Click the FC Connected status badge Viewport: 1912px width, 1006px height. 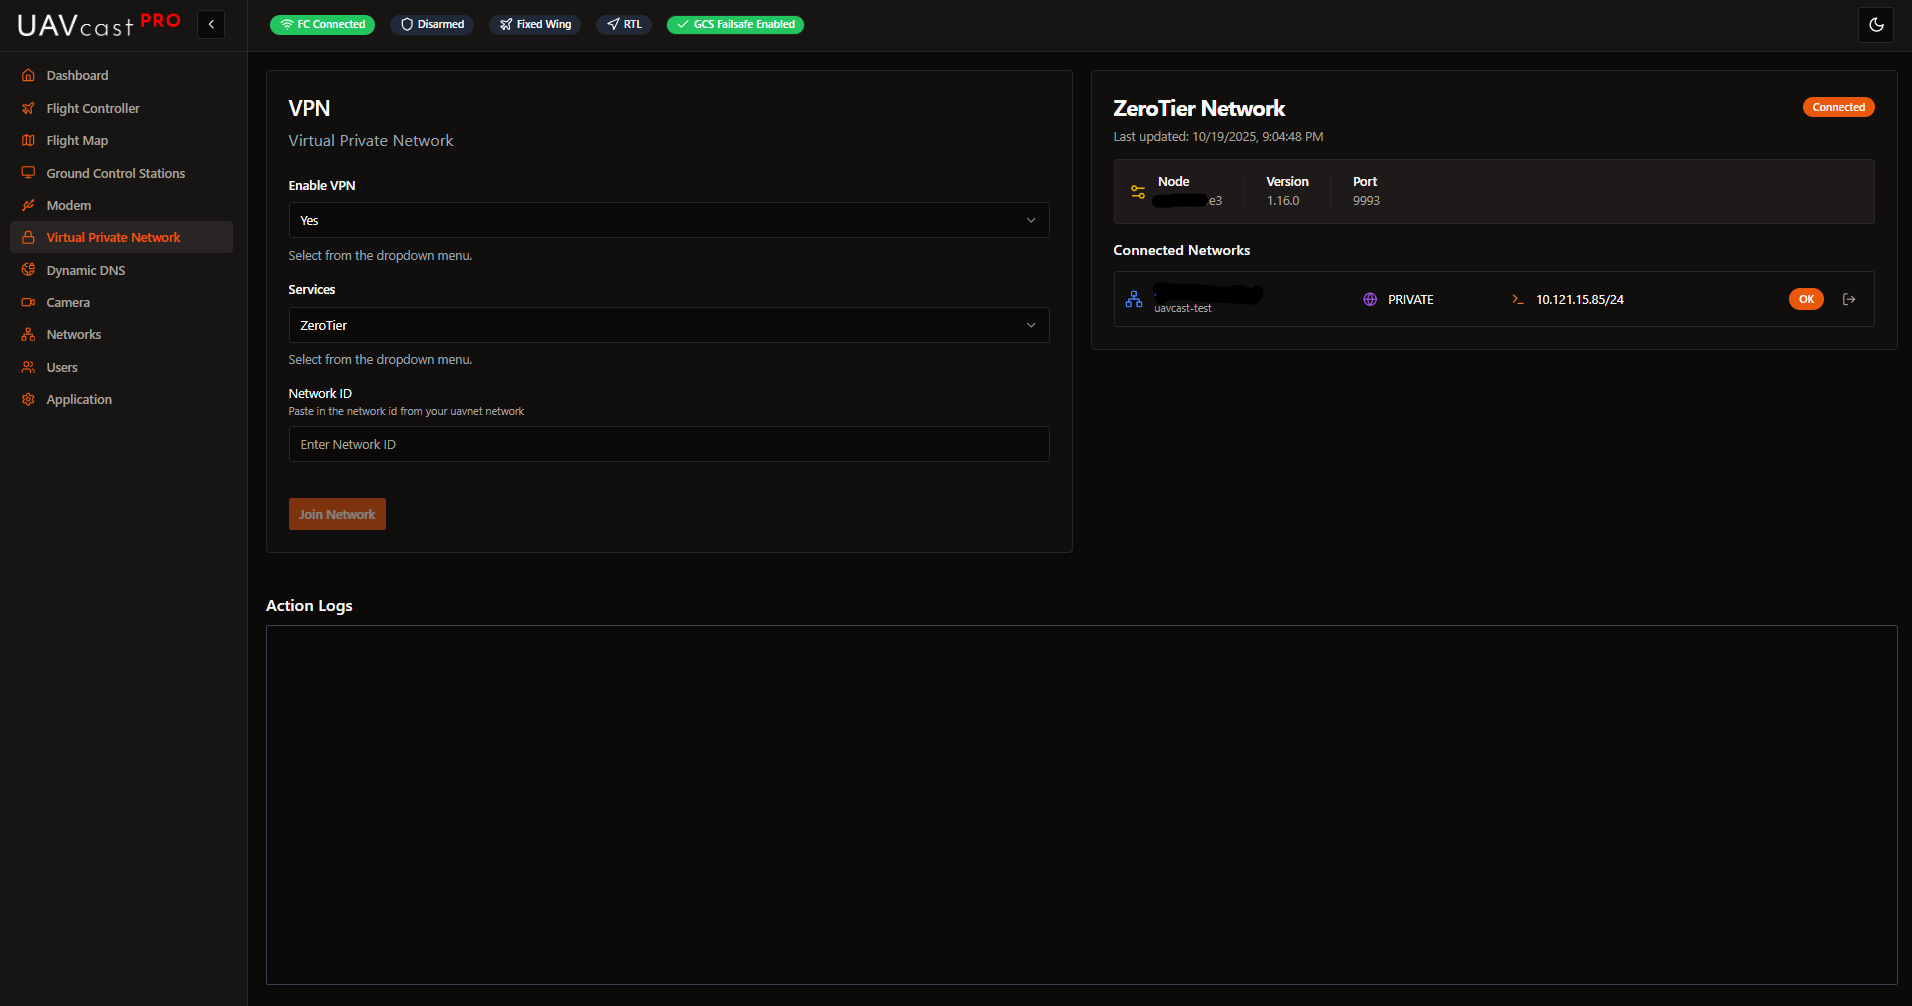322,24
